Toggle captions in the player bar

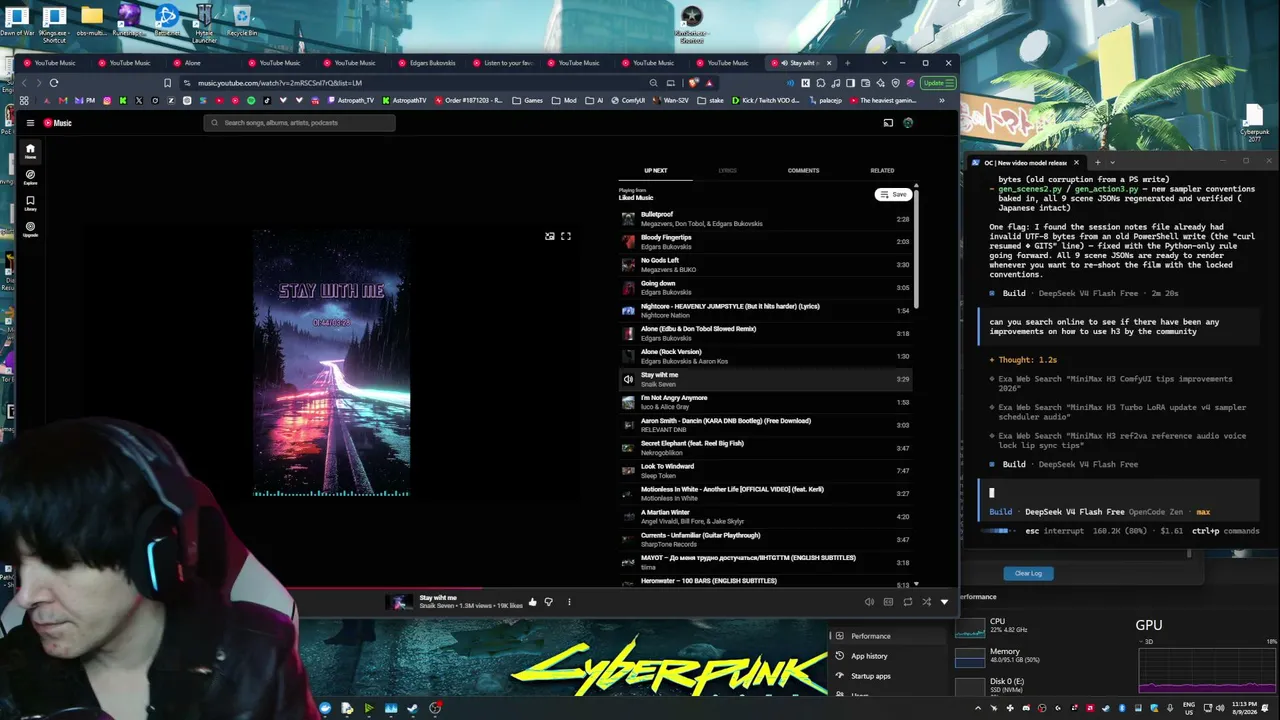coord(888,602)
